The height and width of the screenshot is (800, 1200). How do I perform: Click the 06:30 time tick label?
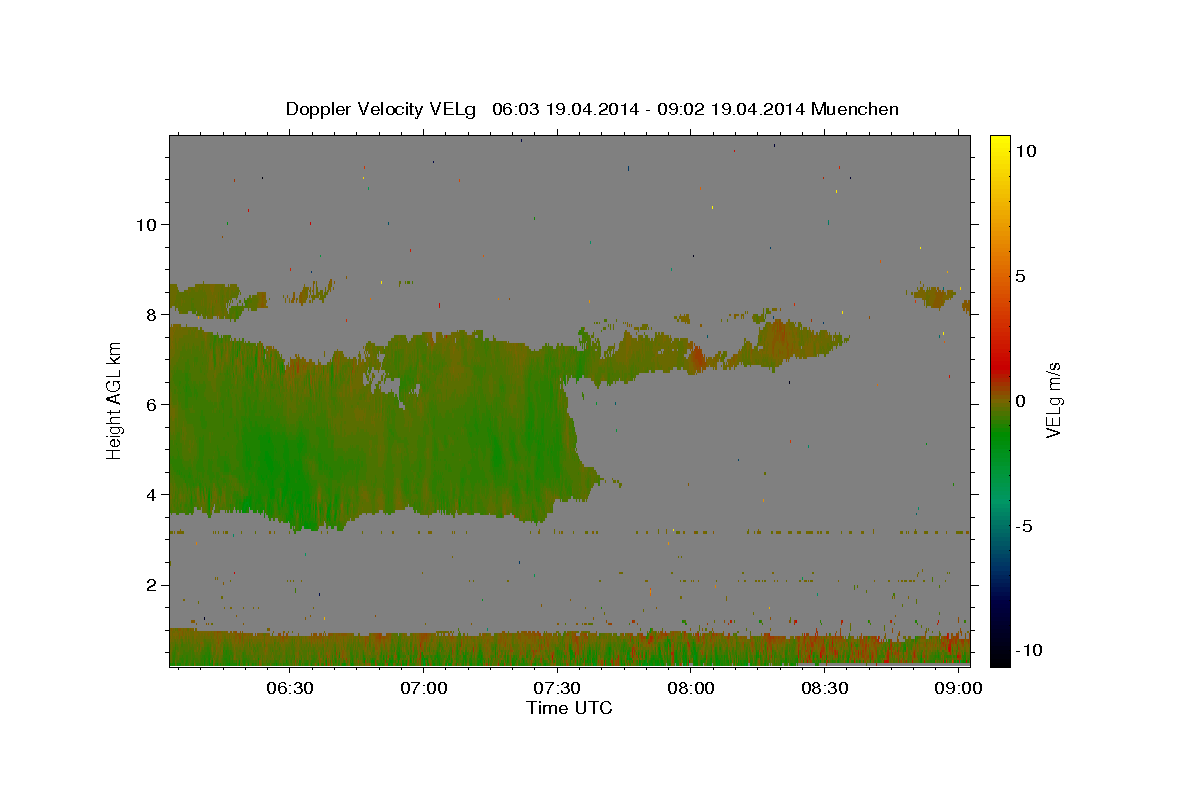[290, 688]
